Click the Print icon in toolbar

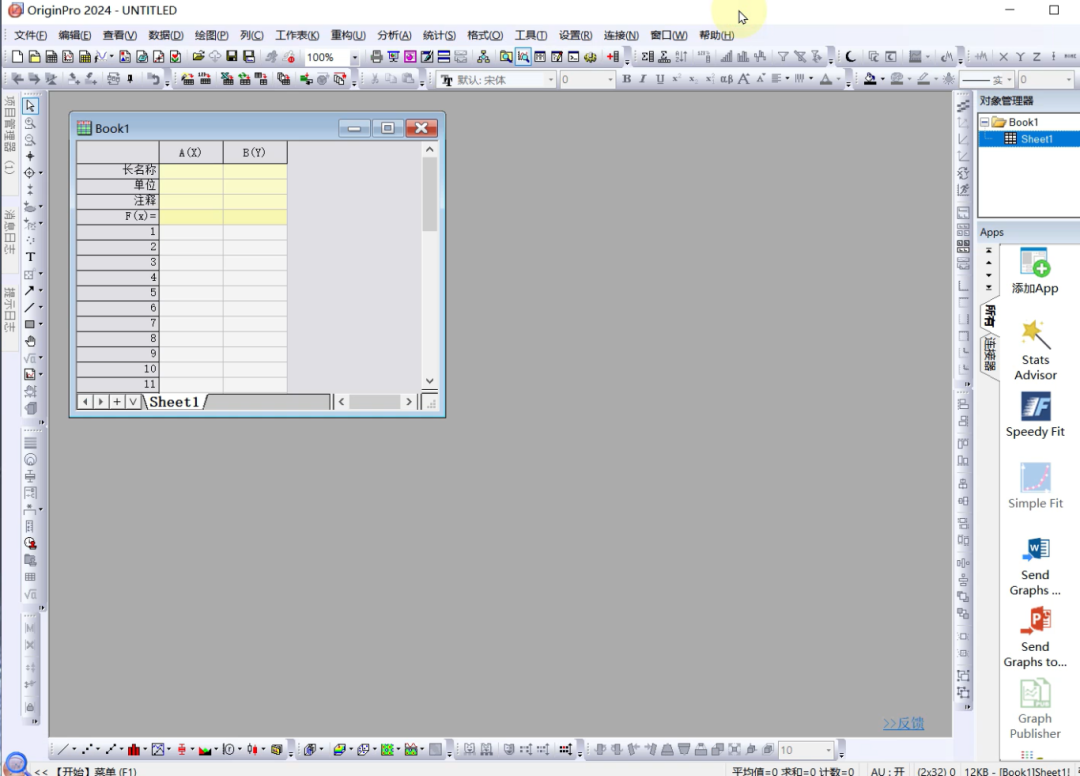(x=376, y=57)
